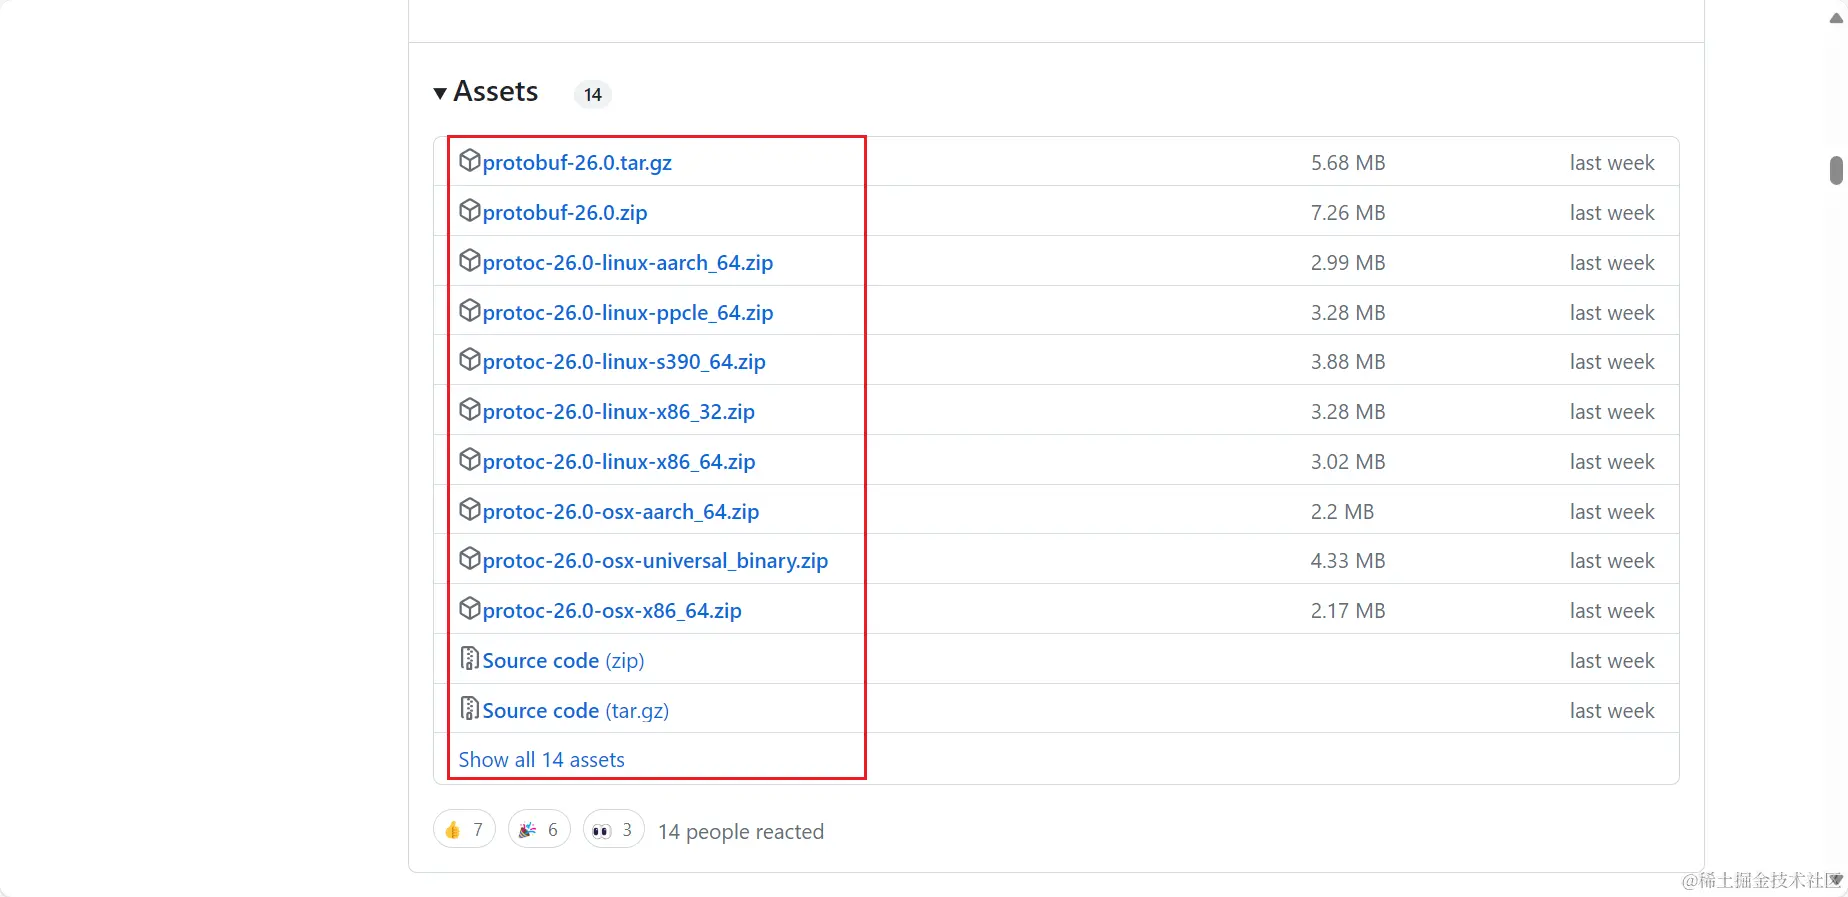Click the scrollbar up arrow
Image resolution: width=1848 pixels, height=897 pixels.
point(1836,17)
